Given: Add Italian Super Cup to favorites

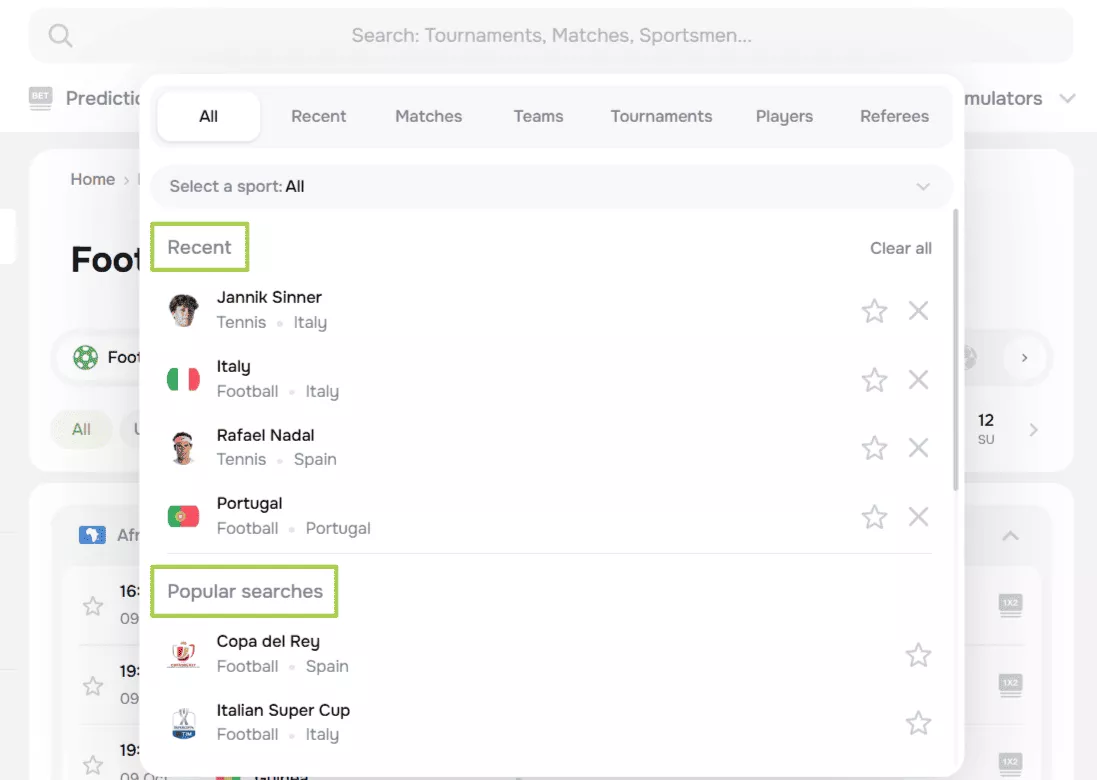Looking at the screenshot, I should [x=917, y=723].
